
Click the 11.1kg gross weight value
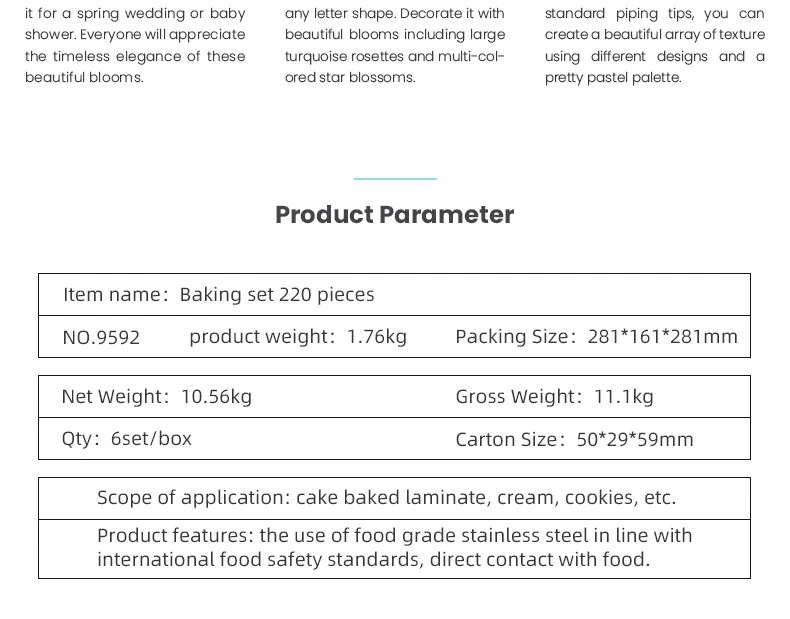(624, 397)
